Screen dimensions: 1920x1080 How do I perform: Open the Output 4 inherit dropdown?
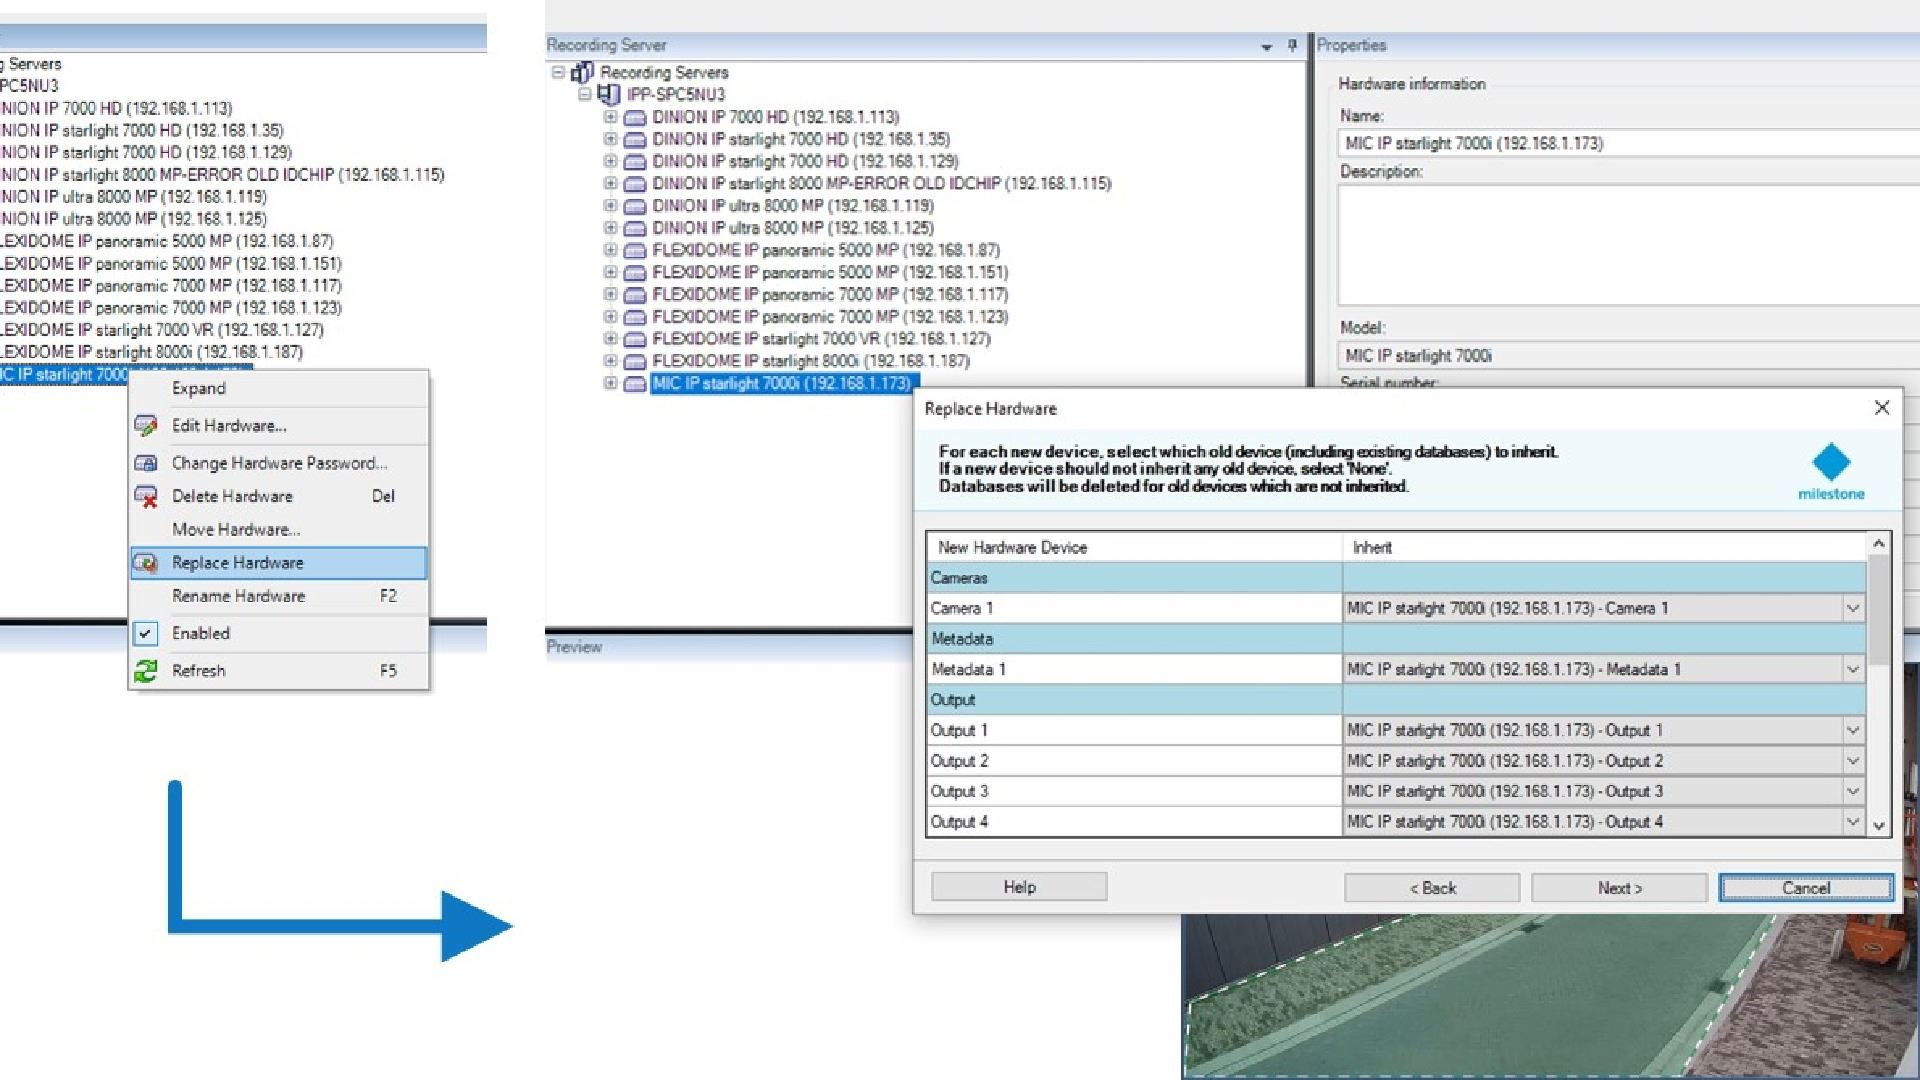tap(1853, 822)
